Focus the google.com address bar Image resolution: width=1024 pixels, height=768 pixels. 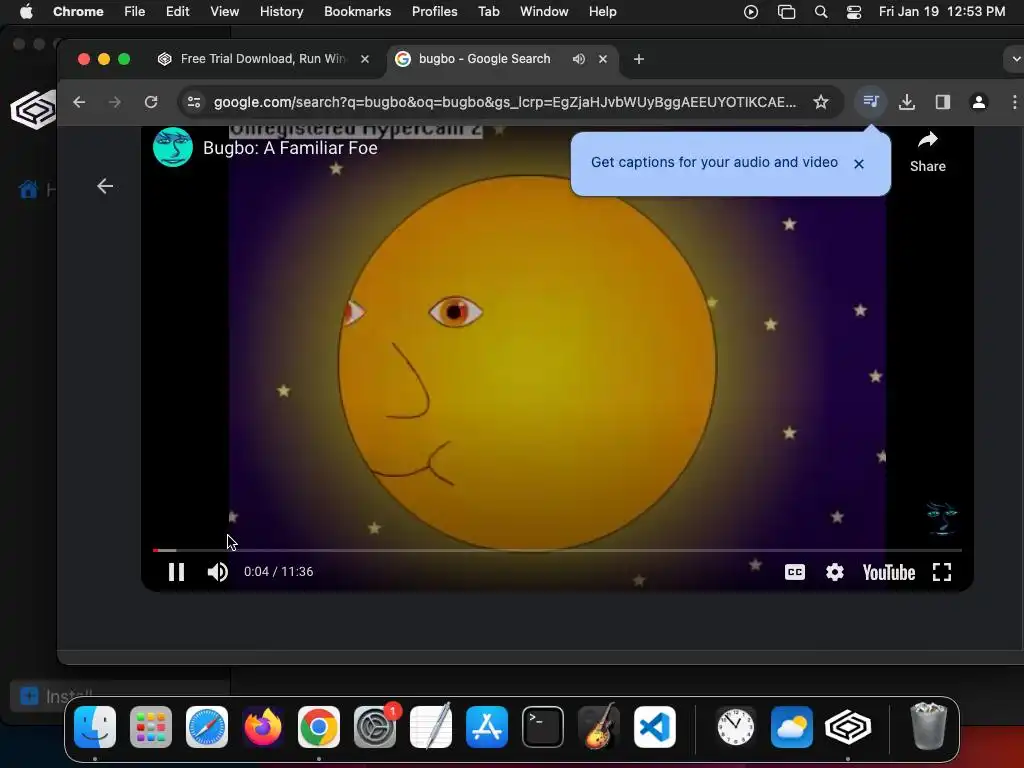[x=505, y=102]
